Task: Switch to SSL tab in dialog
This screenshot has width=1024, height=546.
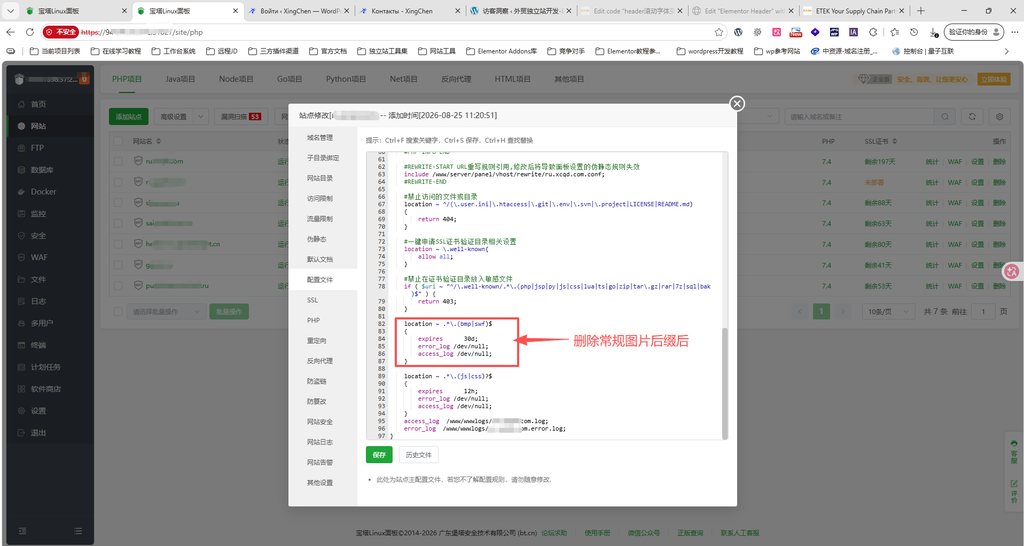Action: pos(312,300)
